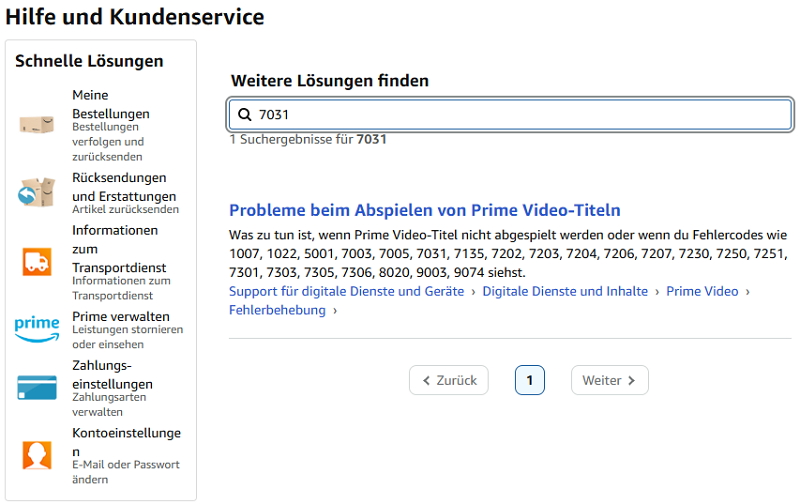Click 'Bestellungen verfolgen und zurücksenden' description

(x=108, y=142)
